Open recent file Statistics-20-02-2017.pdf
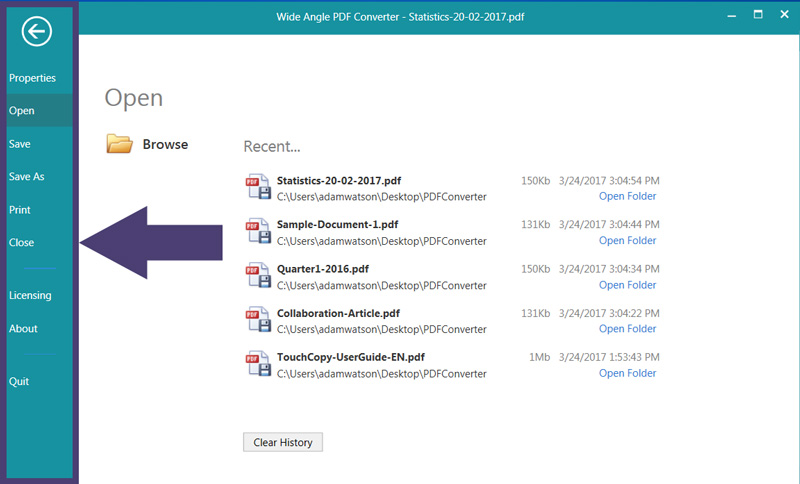The image size is (800, 484). pos(339,181)
